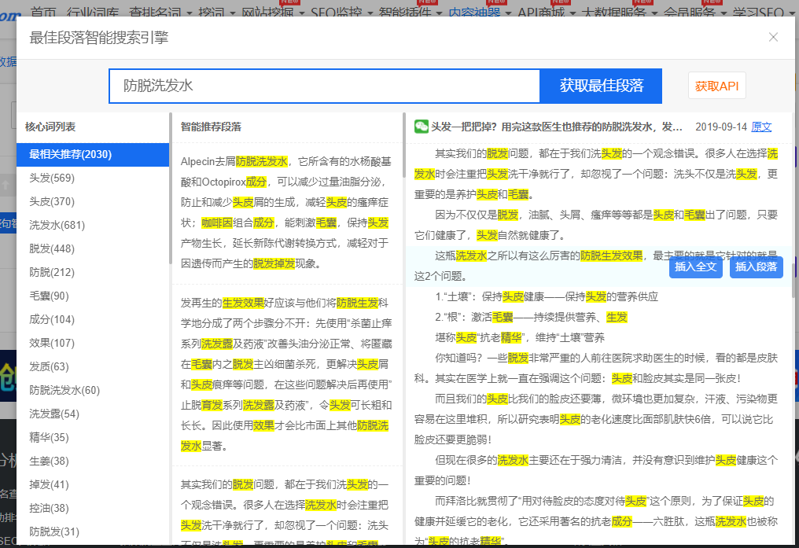
Task: Click the core word list scrollbar
Action: (171, 189)
